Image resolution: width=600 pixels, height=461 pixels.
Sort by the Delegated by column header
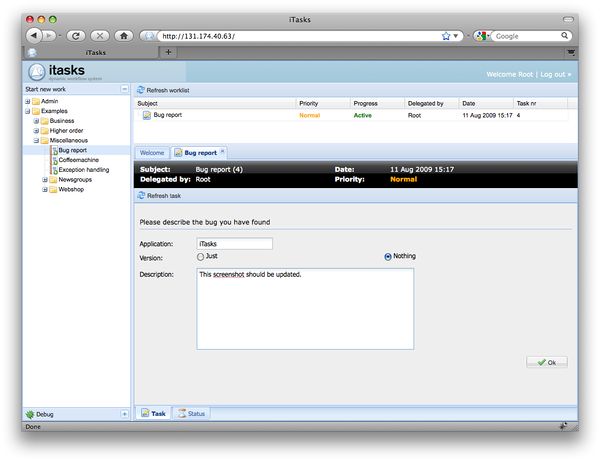coord(432,103)
